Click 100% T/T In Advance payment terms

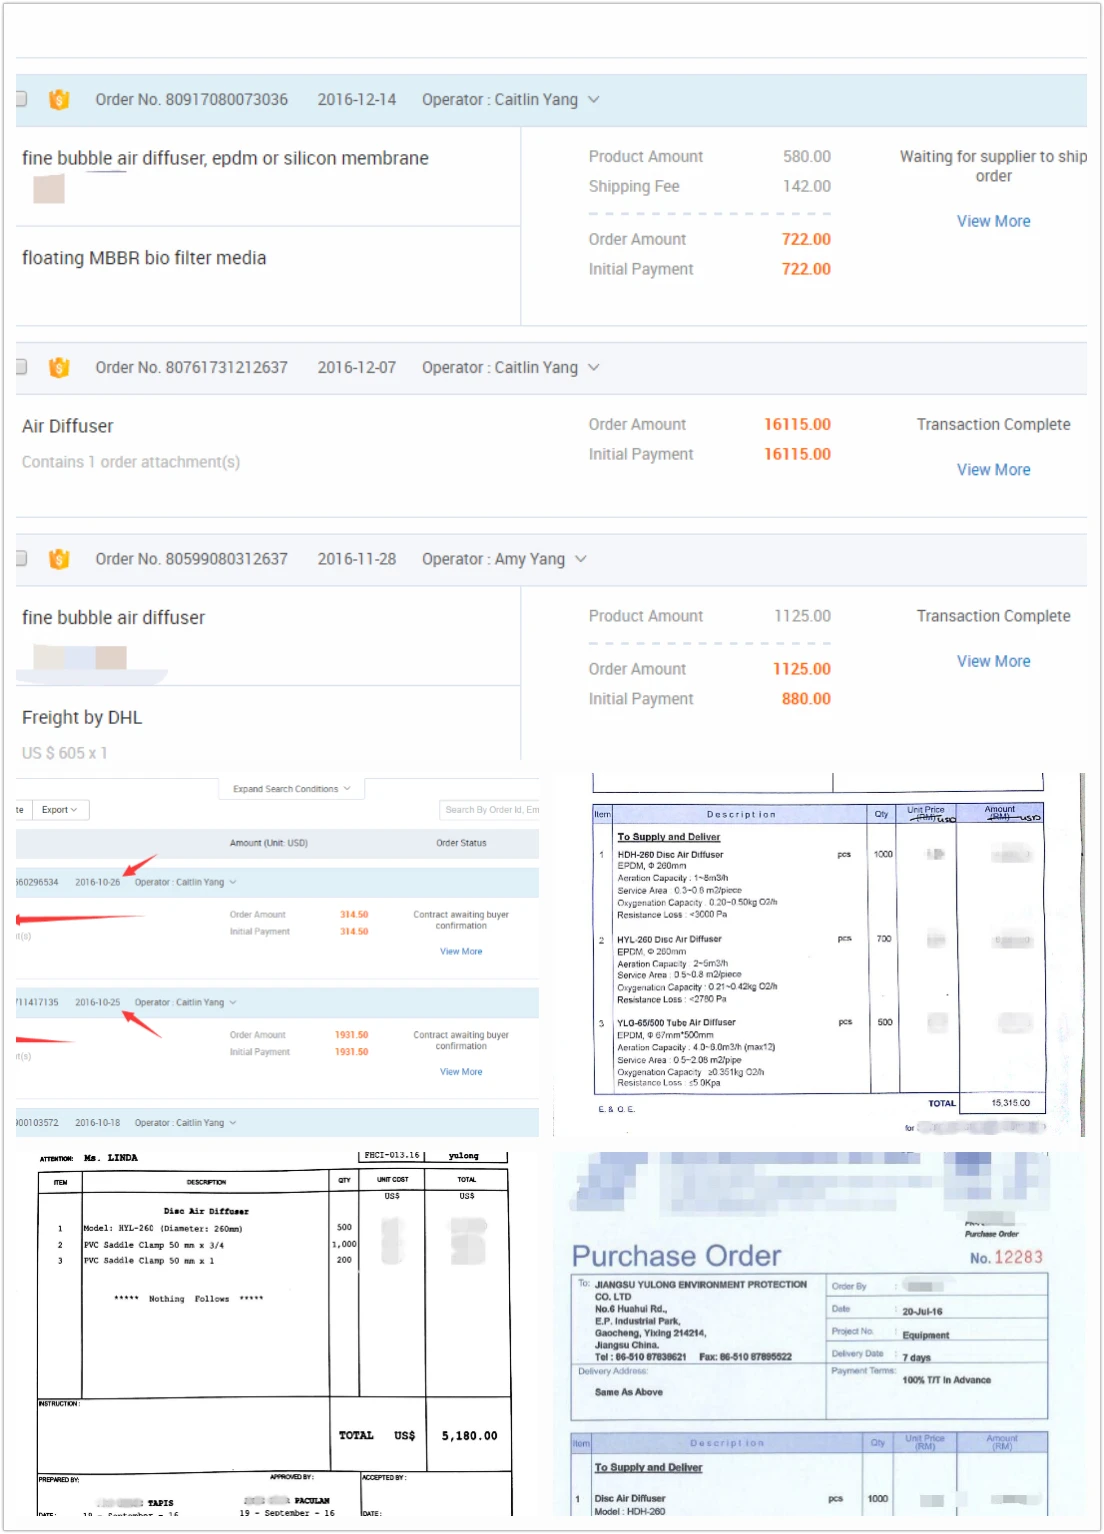[946, 1380]
